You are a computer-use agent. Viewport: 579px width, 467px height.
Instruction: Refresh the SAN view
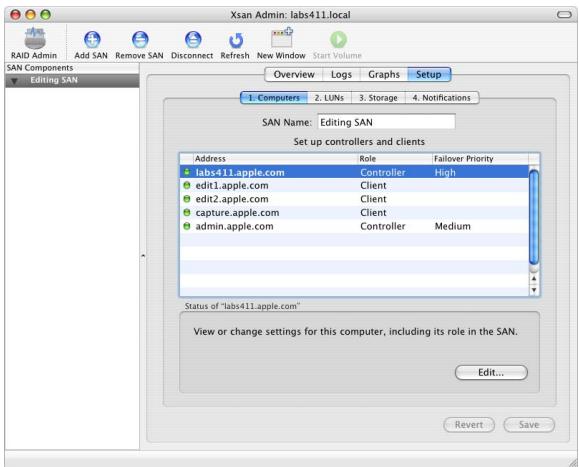point(236,41)
